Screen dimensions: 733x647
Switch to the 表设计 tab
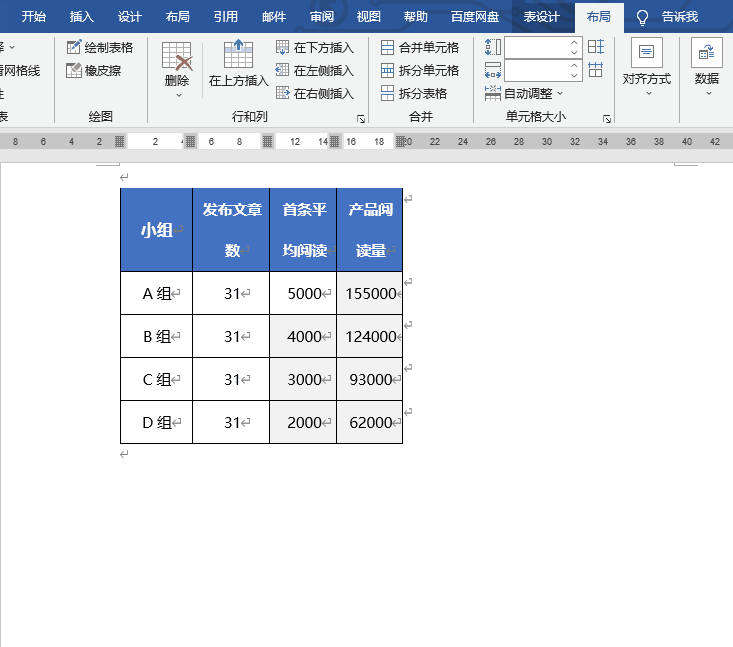[x=543, y=16]
